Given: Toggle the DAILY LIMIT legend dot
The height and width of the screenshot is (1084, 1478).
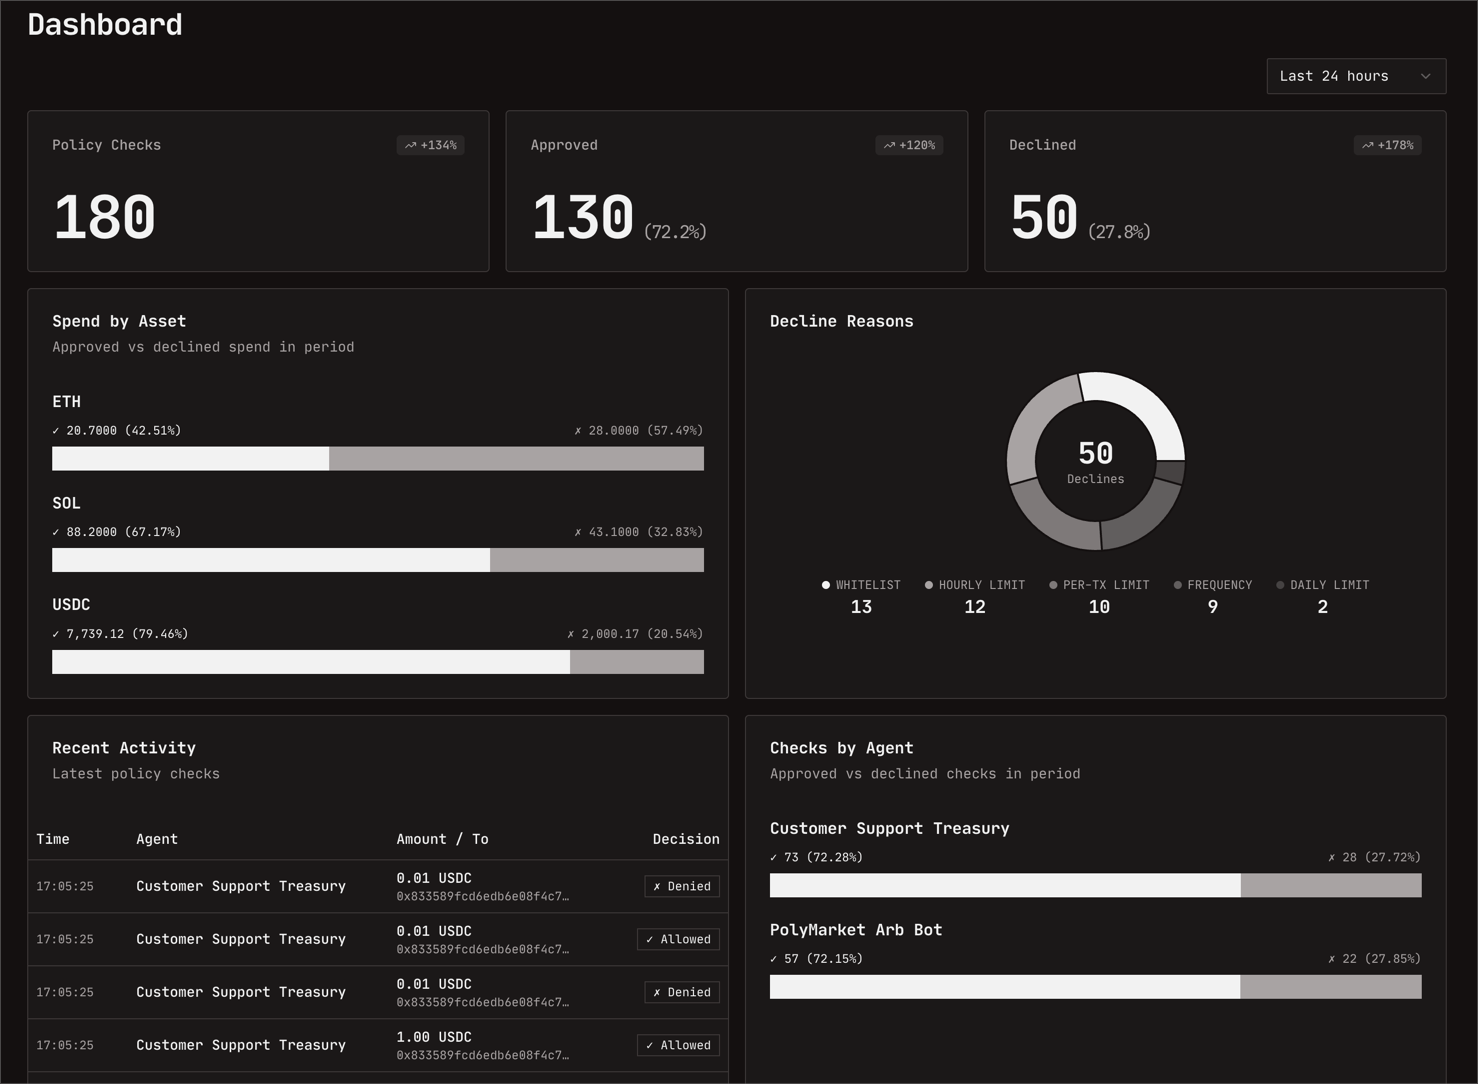Looking at the screenshot, I should tap(1280, 584).
